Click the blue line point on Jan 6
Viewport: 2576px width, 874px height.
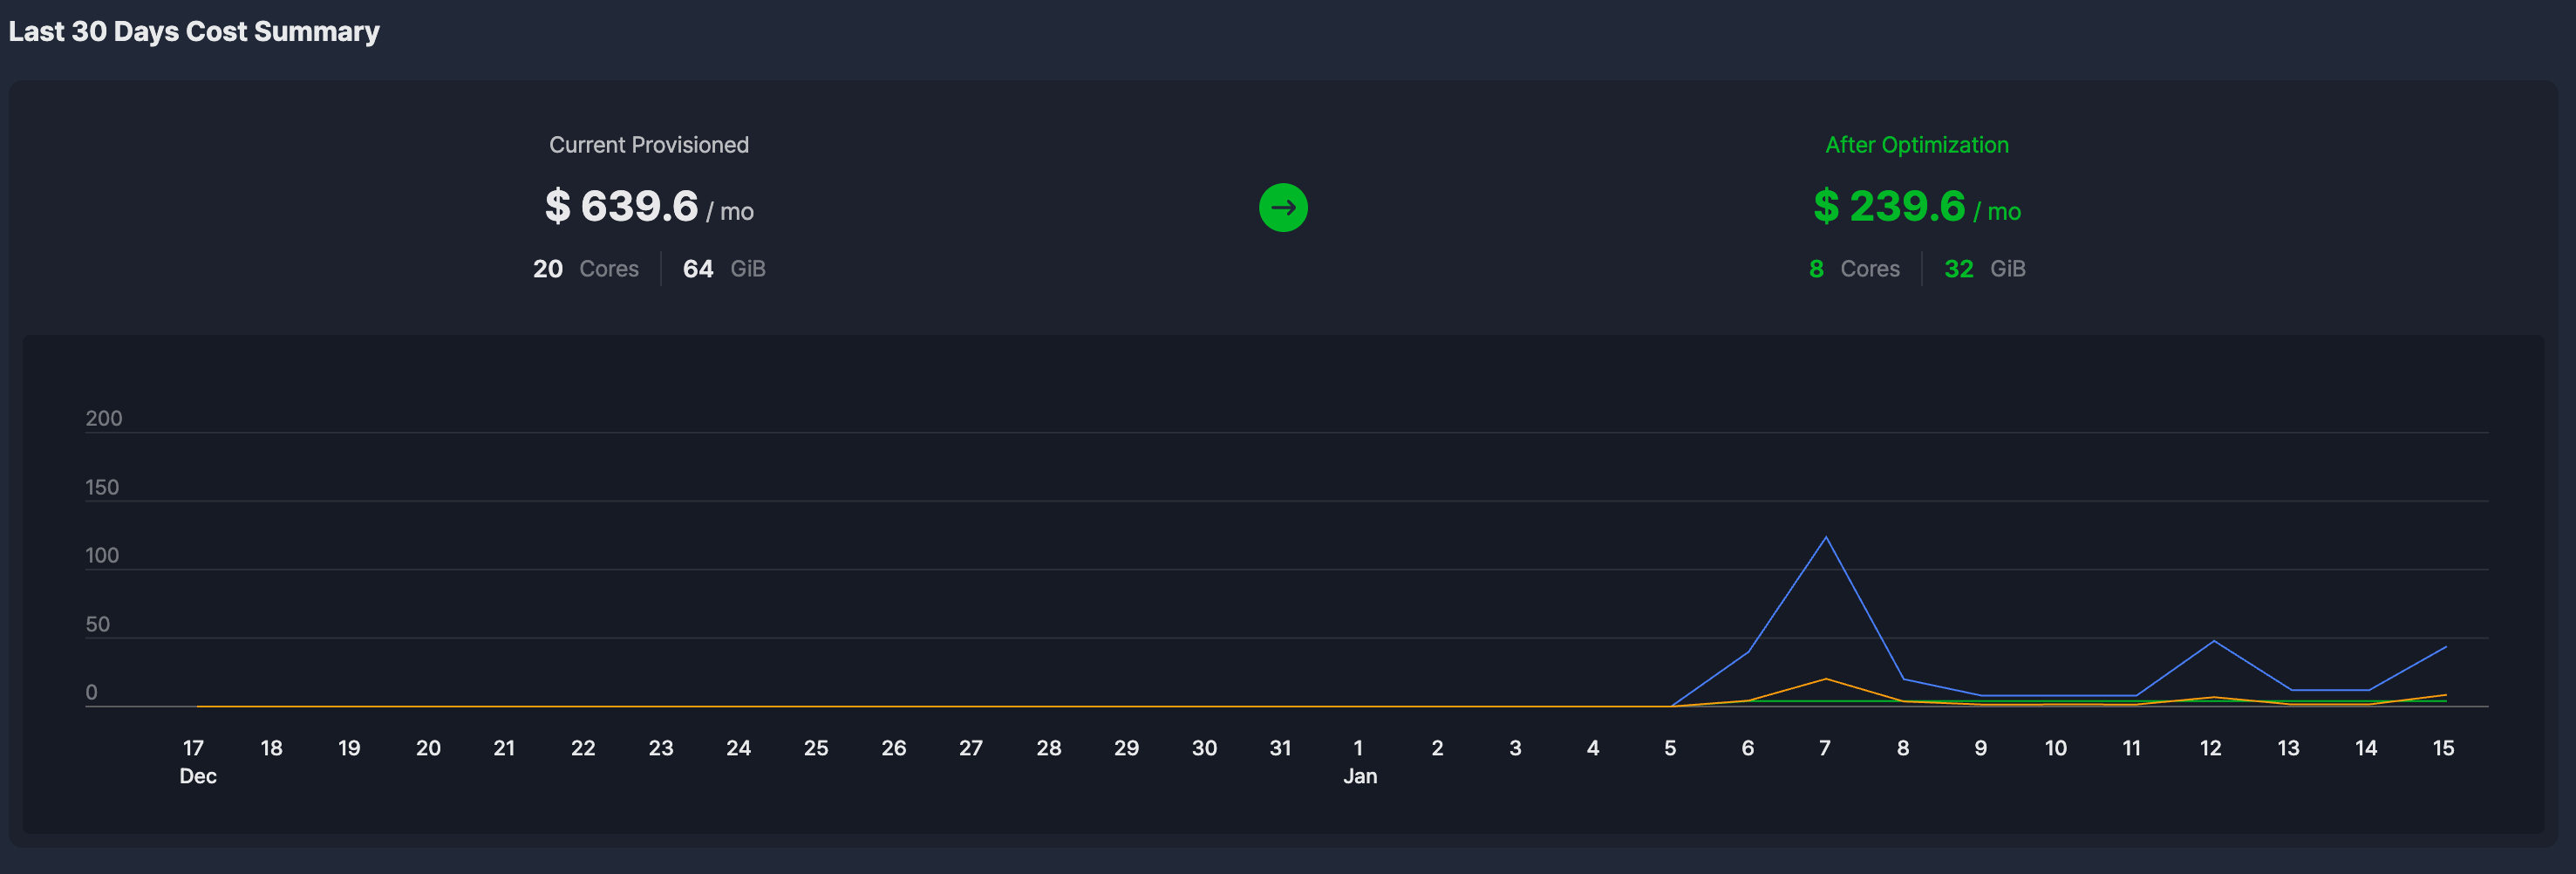[x=1748, y=652]
